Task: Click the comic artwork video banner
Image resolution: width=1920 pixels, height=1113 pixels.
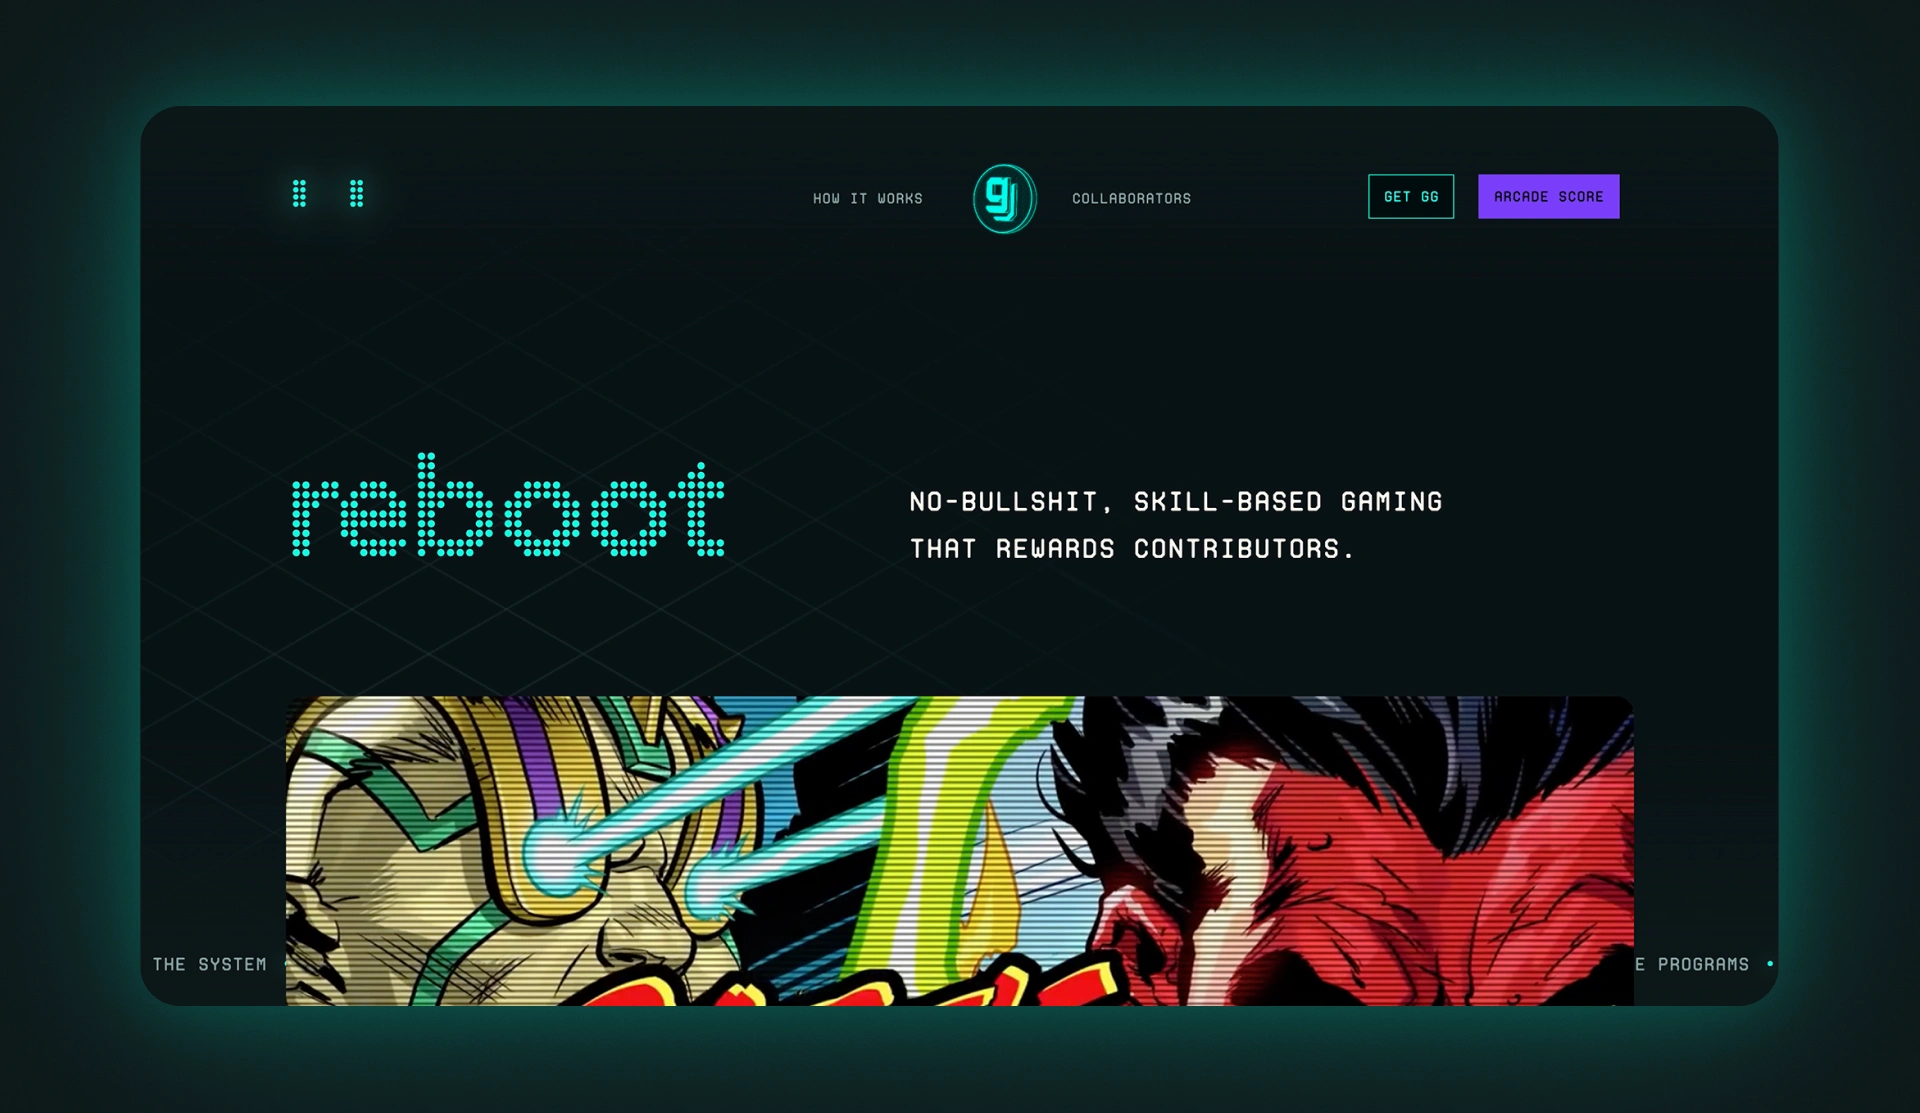Action: [x=959, y=851]
